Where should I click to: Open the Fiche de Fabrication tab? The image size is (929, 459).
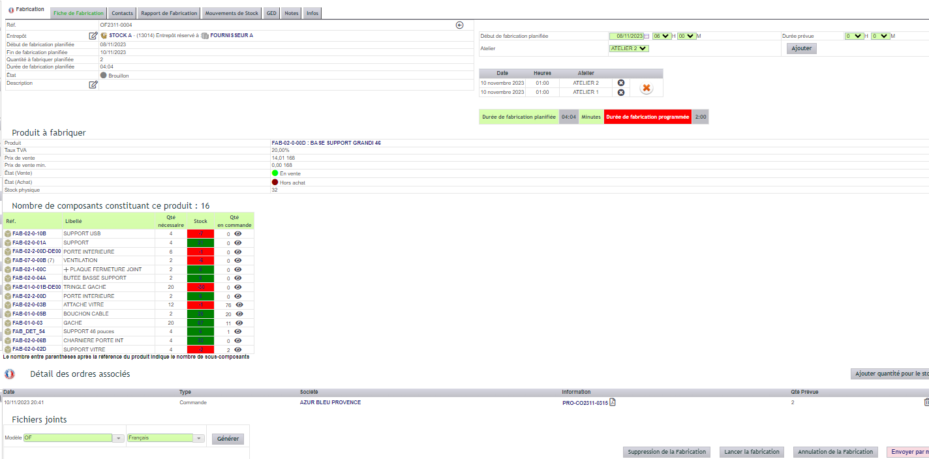[78, 13]
